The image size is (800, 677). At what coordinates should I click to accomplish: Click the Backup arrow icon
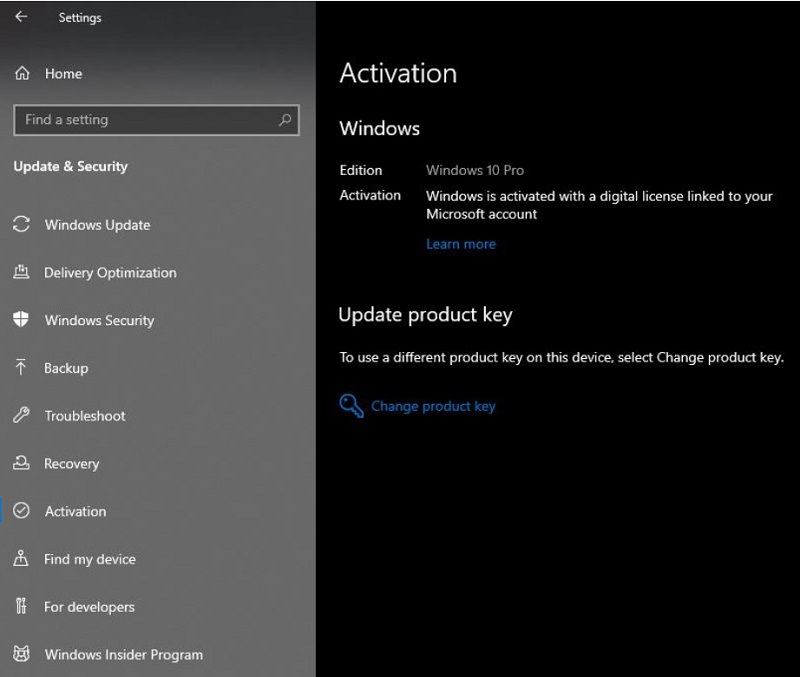coord(21,367)
